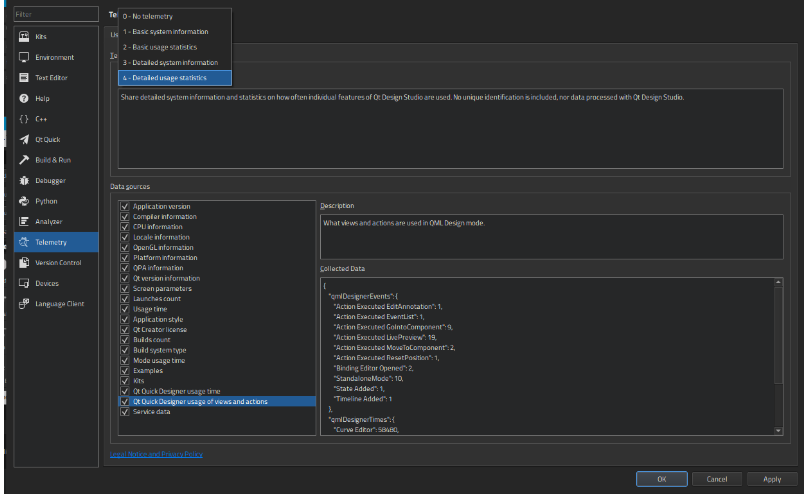
Task: Select the 'Build system type' row
Action: (x=217, y=350)
